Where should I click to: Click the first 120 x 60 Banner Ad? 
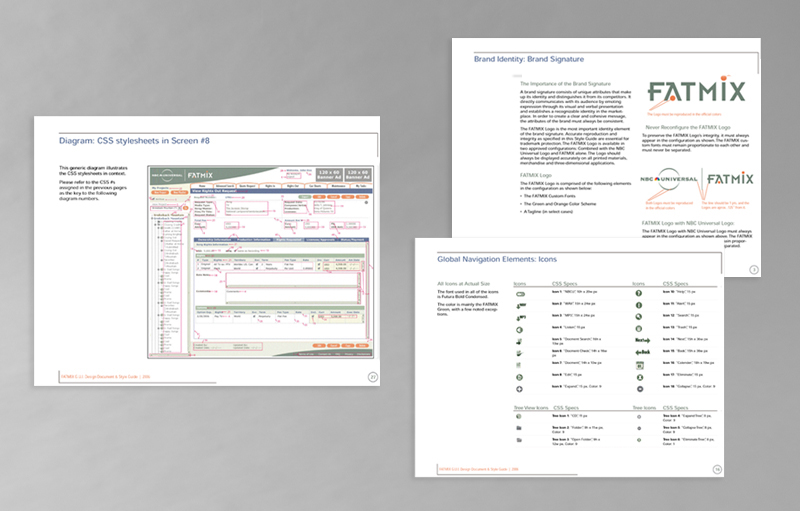(x=329, y=174)
